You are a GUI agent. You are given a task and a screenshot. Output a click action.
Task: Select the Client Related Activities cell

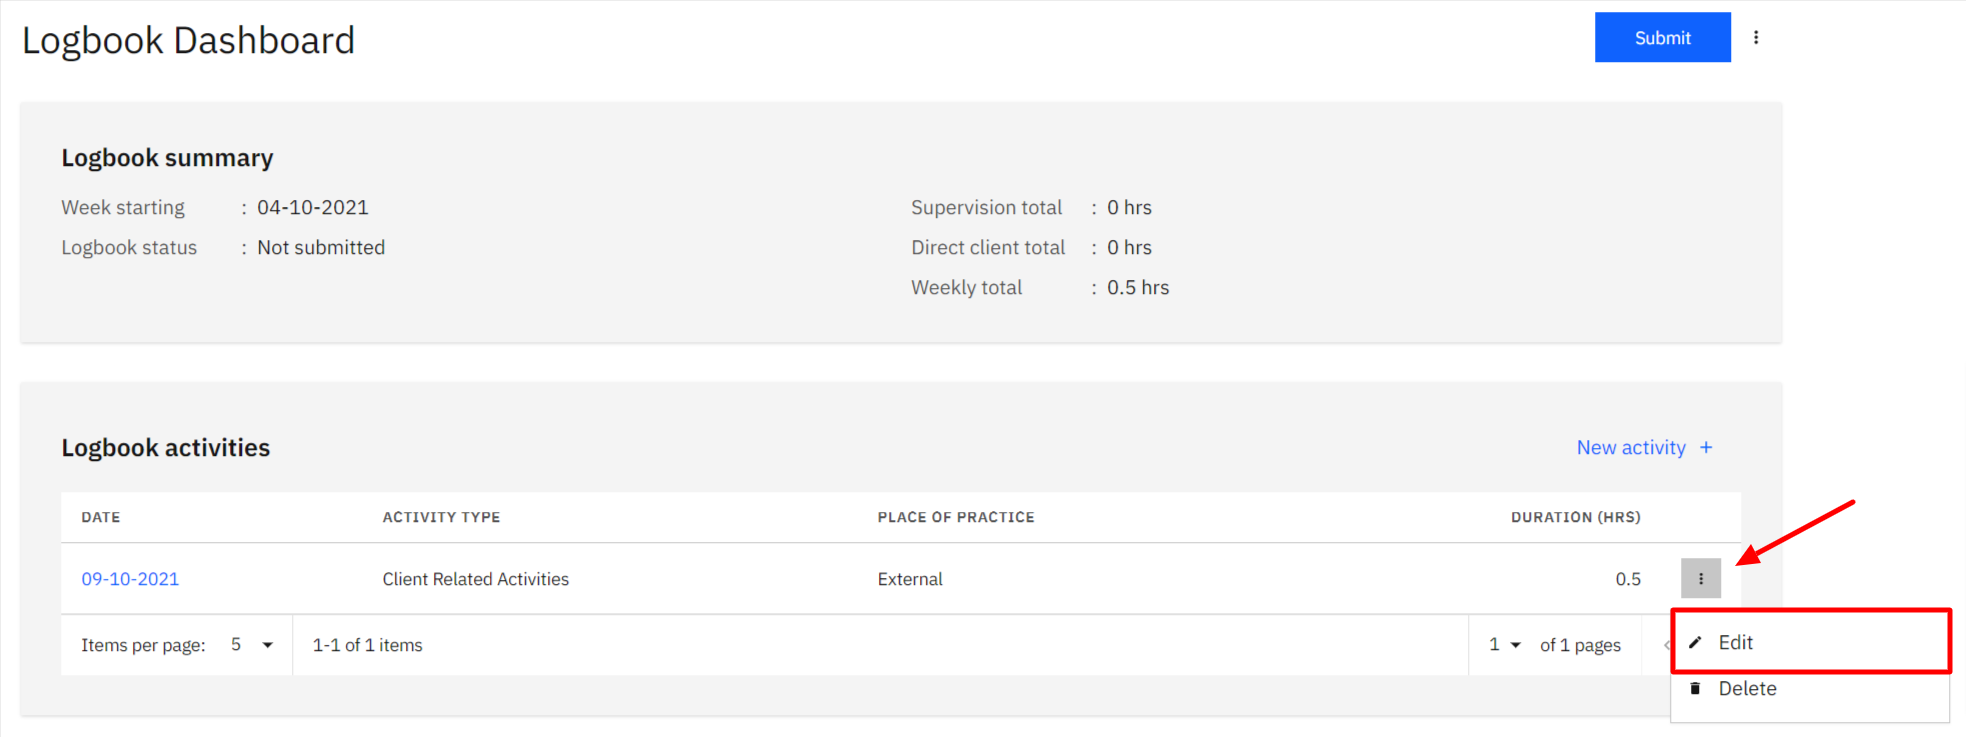pos(475,579)
